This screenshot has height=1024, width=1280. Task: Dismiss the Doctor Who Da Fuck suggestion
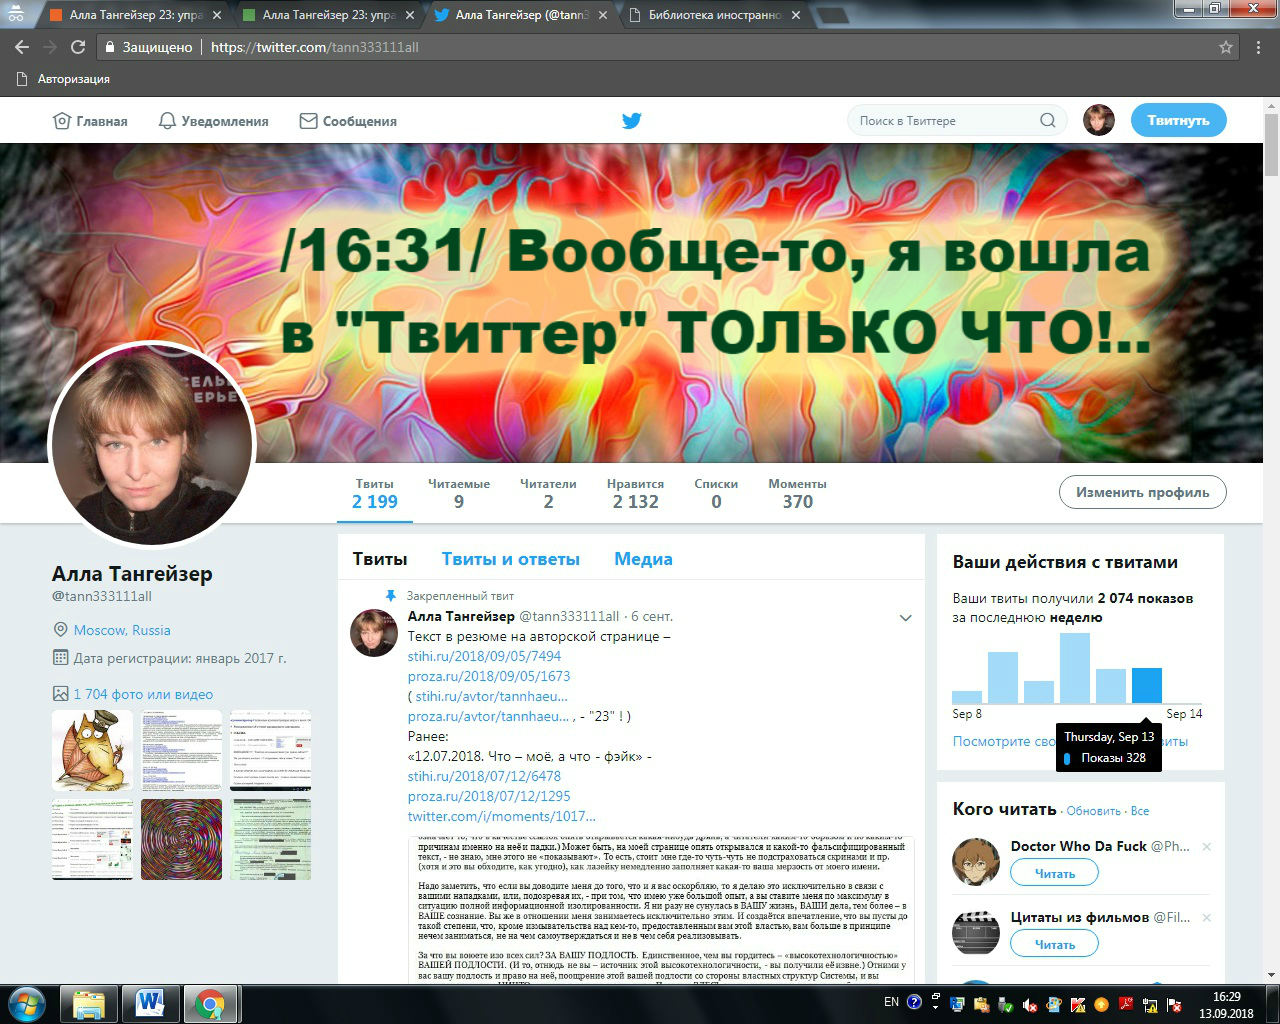tap(1207, 847)
